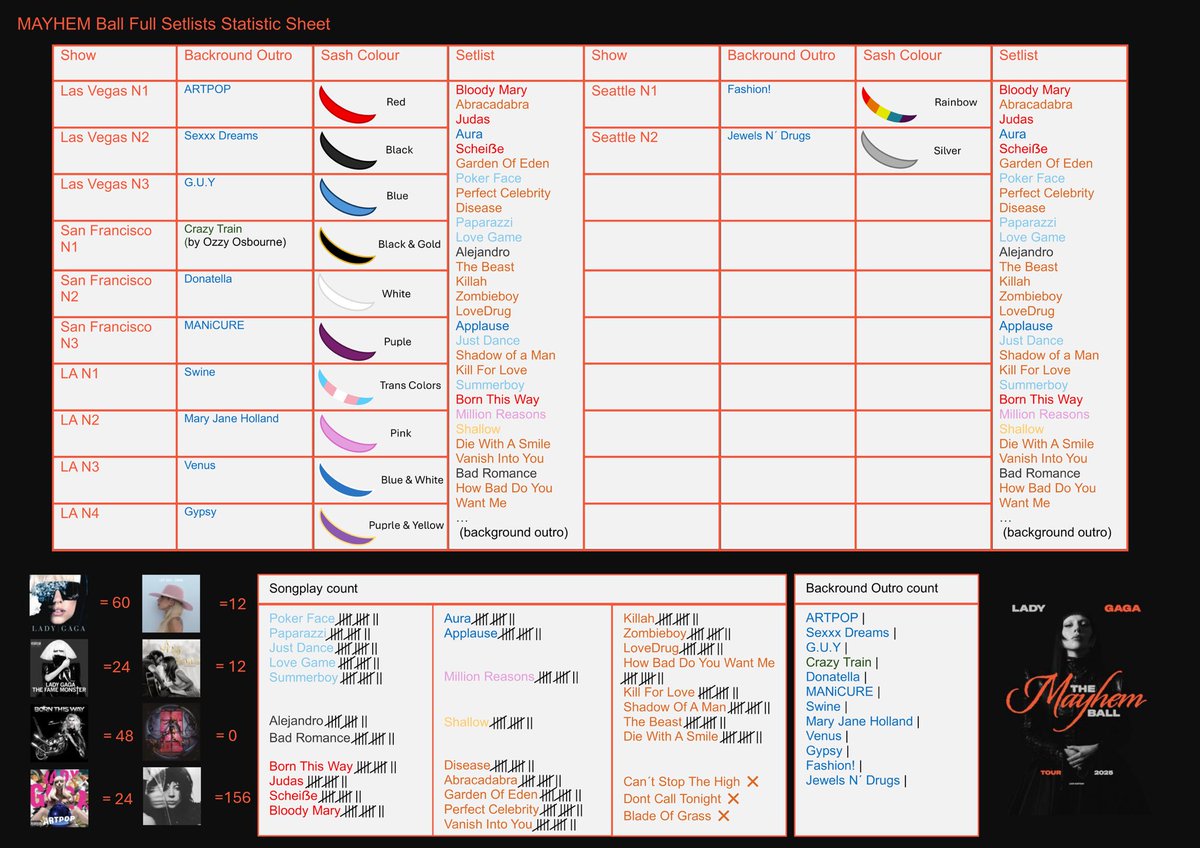Click the LA N2 show cell
Screen dimensions: 1200x848
pos(115,433)
